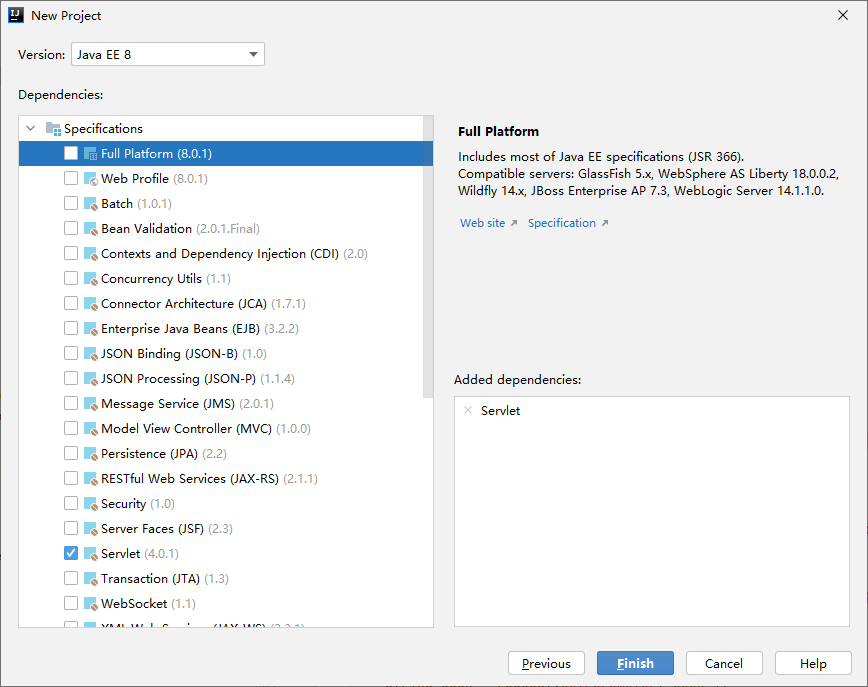This screenshot has height=687, width=868.
Task: Click the JSON Processing (JSON-P) icon
Action: (91, 379)
